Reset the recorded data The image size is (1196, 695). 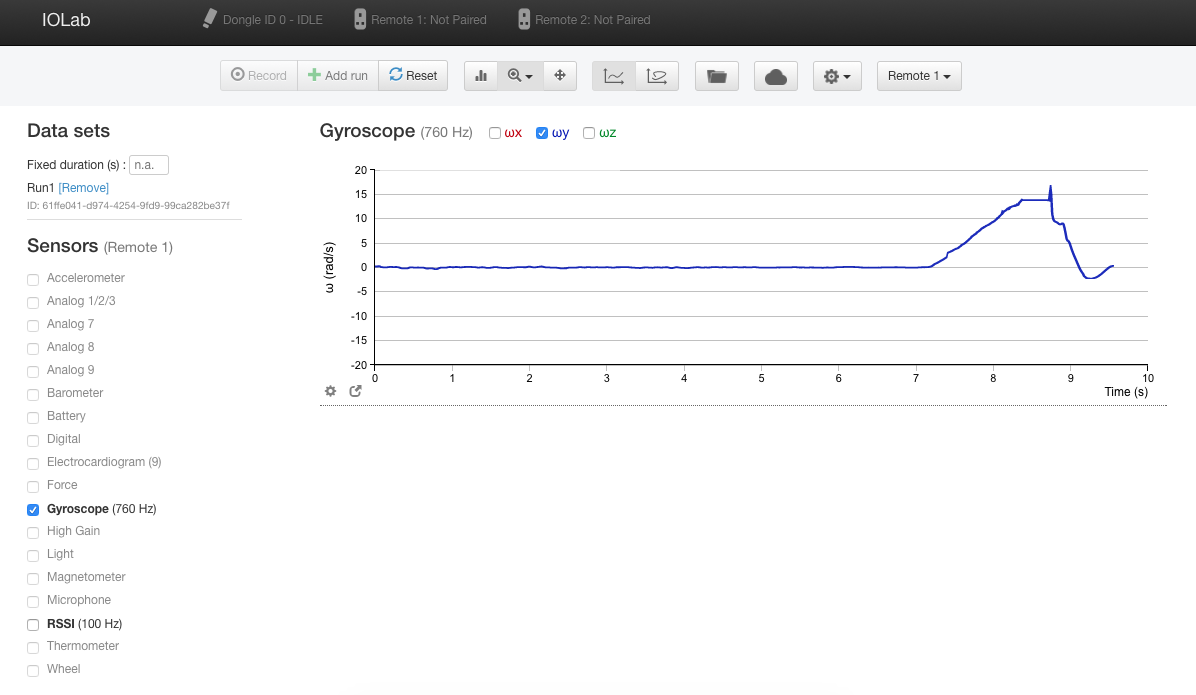[x=413, y=76]
